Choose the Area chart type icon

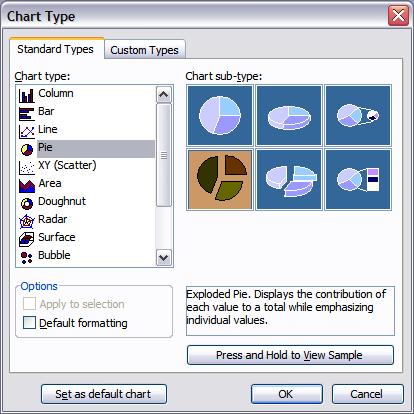[x=27, y=185]
